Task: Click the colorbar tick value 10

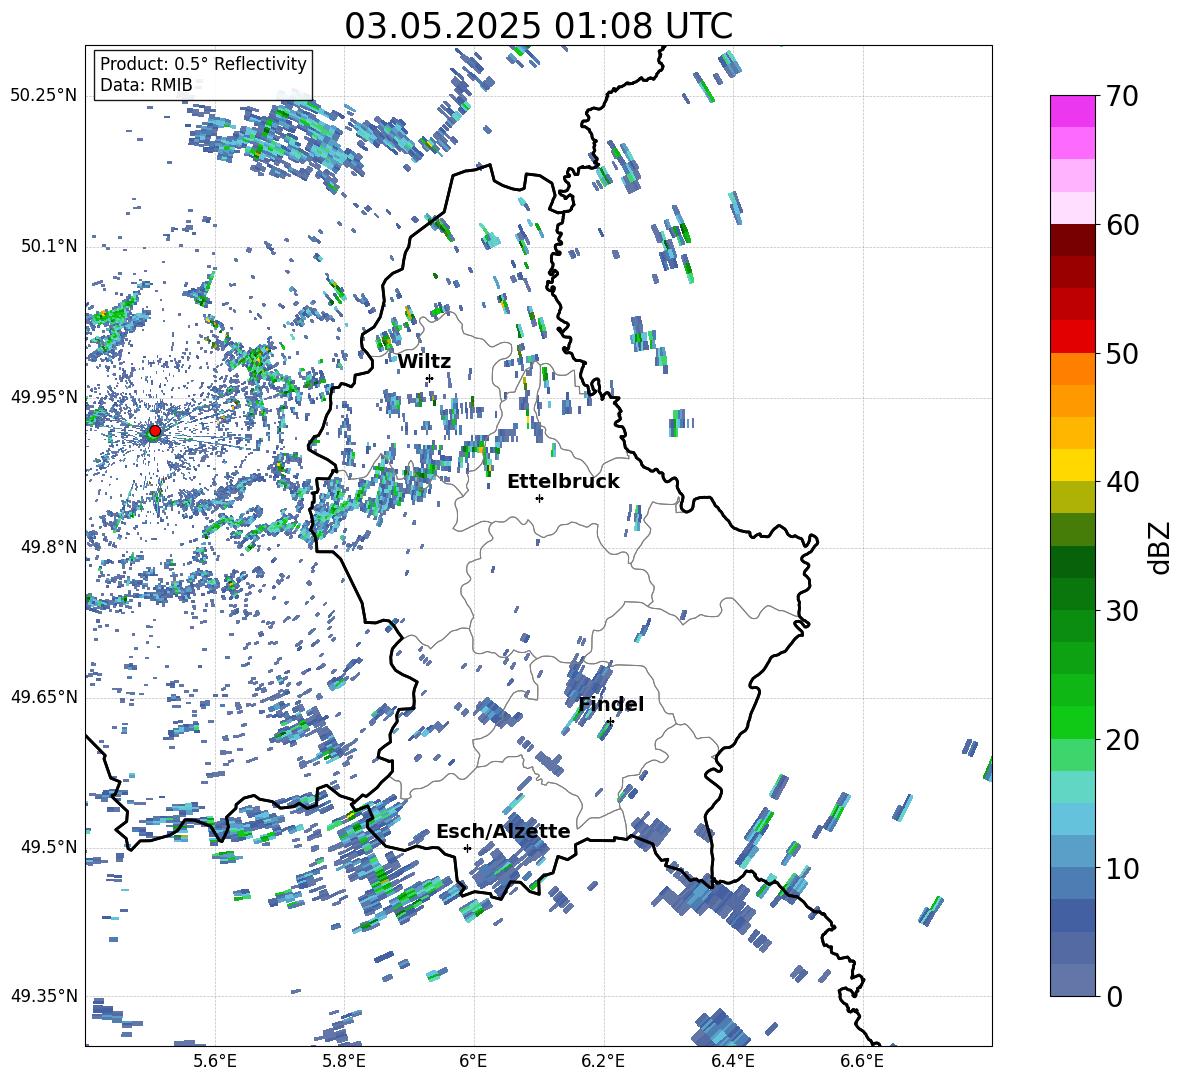Action: tap(1122, 868)
